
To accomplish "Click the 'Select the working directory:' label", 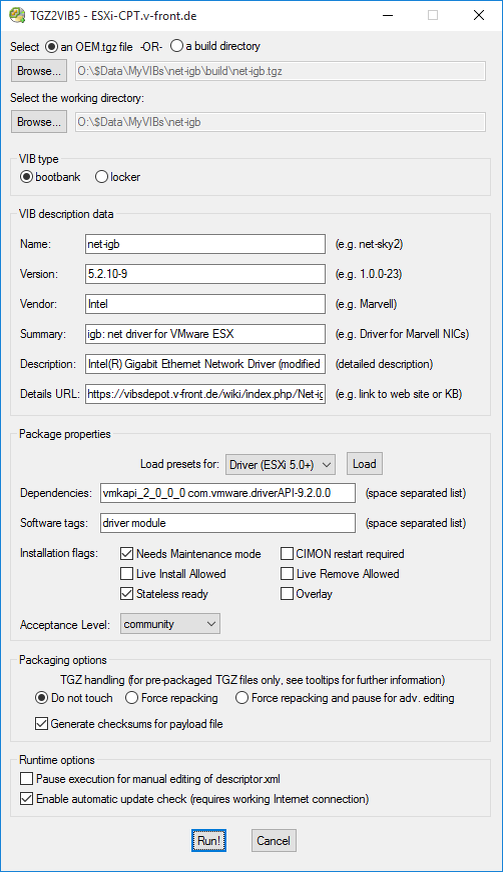I will (77, 98).
